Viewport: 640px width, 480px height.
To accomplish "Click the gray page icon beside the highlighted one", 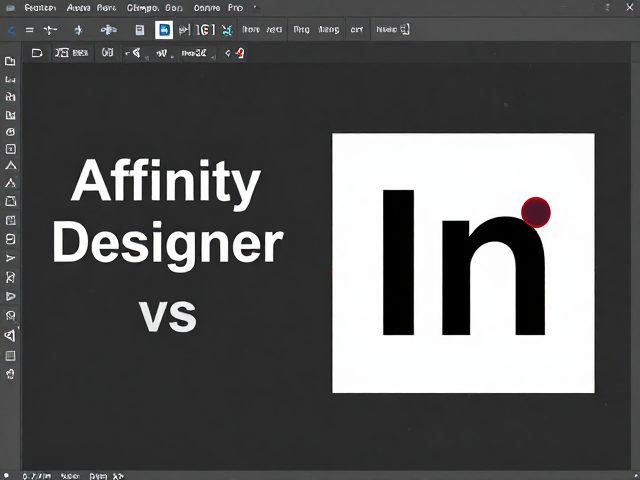I will [x=140, y=30].
